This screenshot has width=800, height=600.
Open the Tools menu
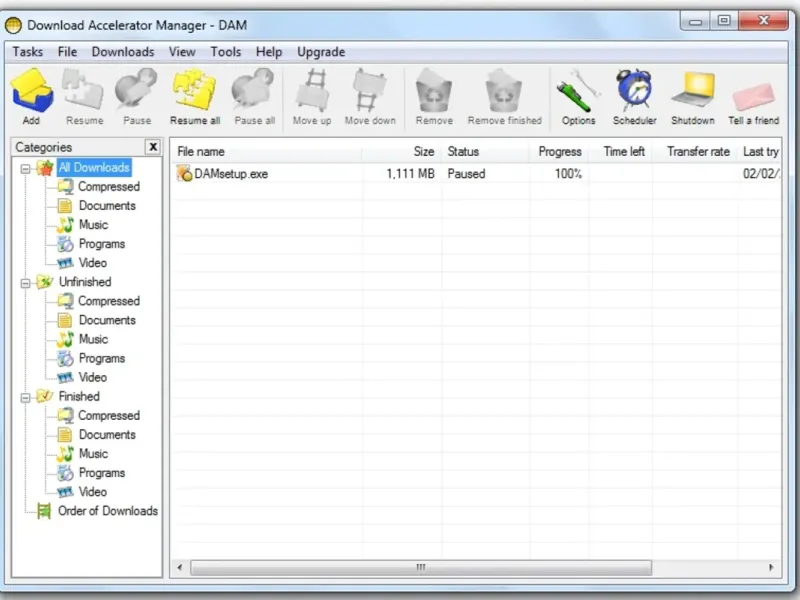pyautogui.click(x=226, y=52)
